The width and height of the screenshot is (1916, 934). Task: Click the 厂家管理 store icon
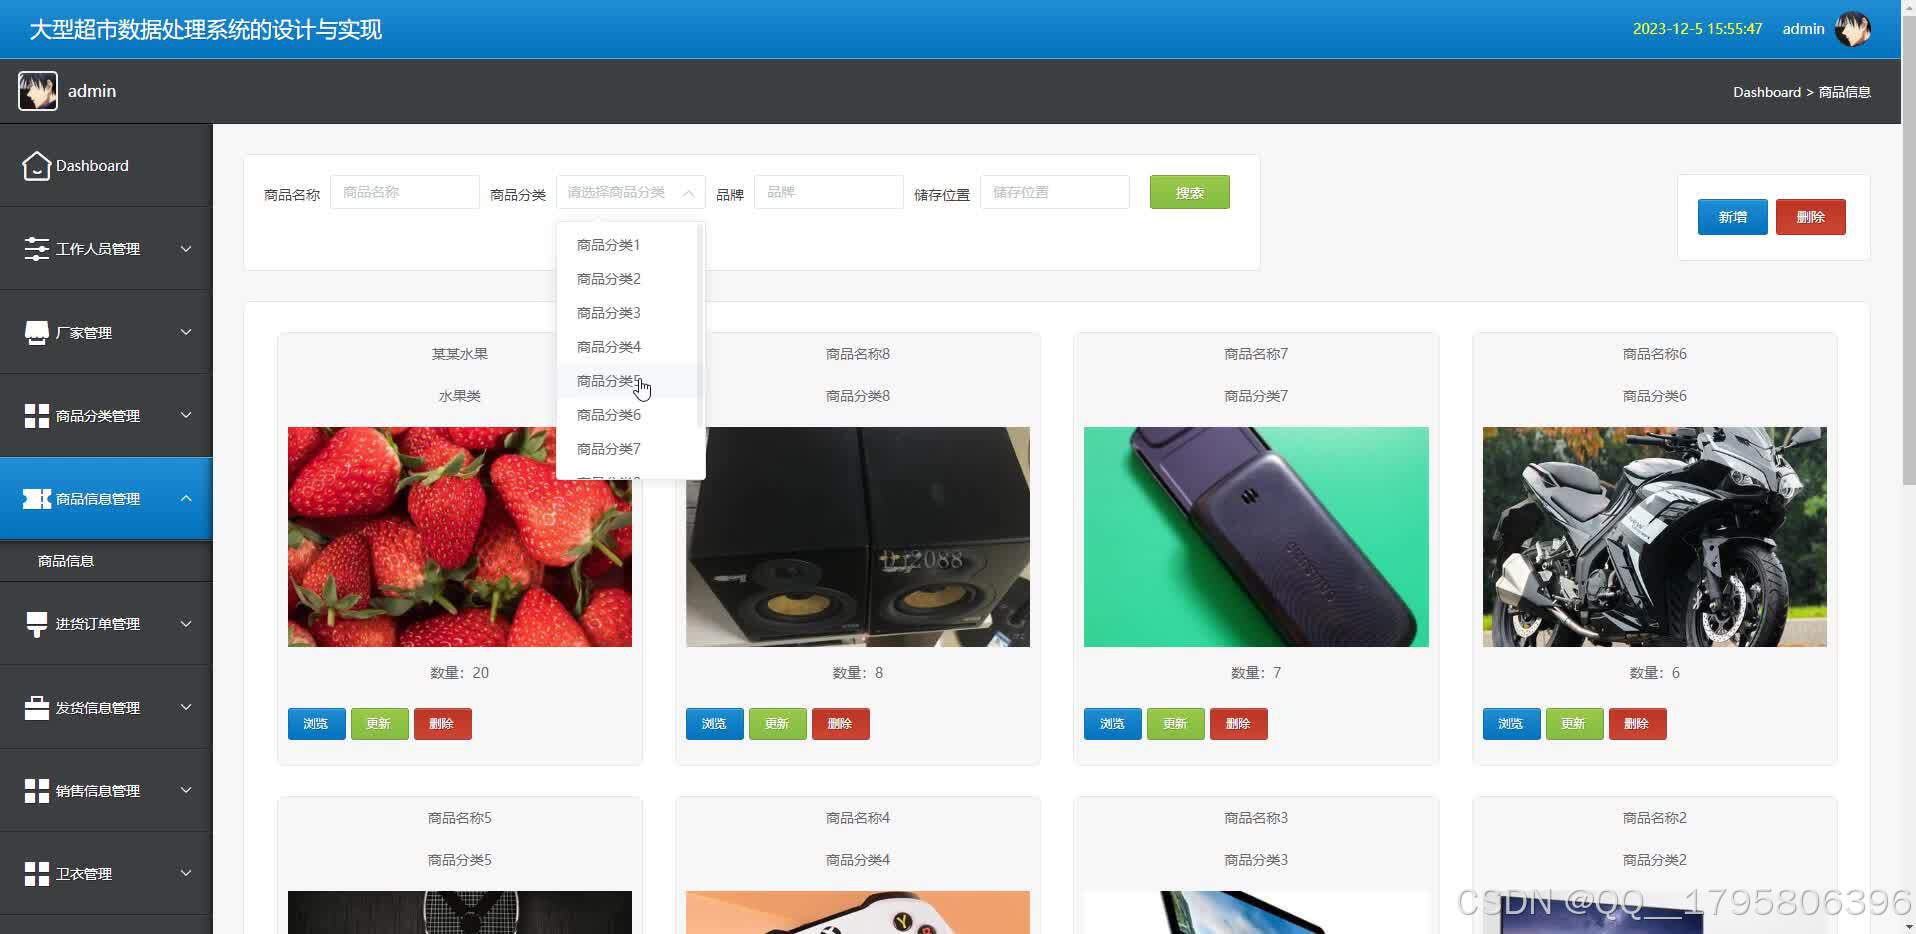(x=37, y=332)
